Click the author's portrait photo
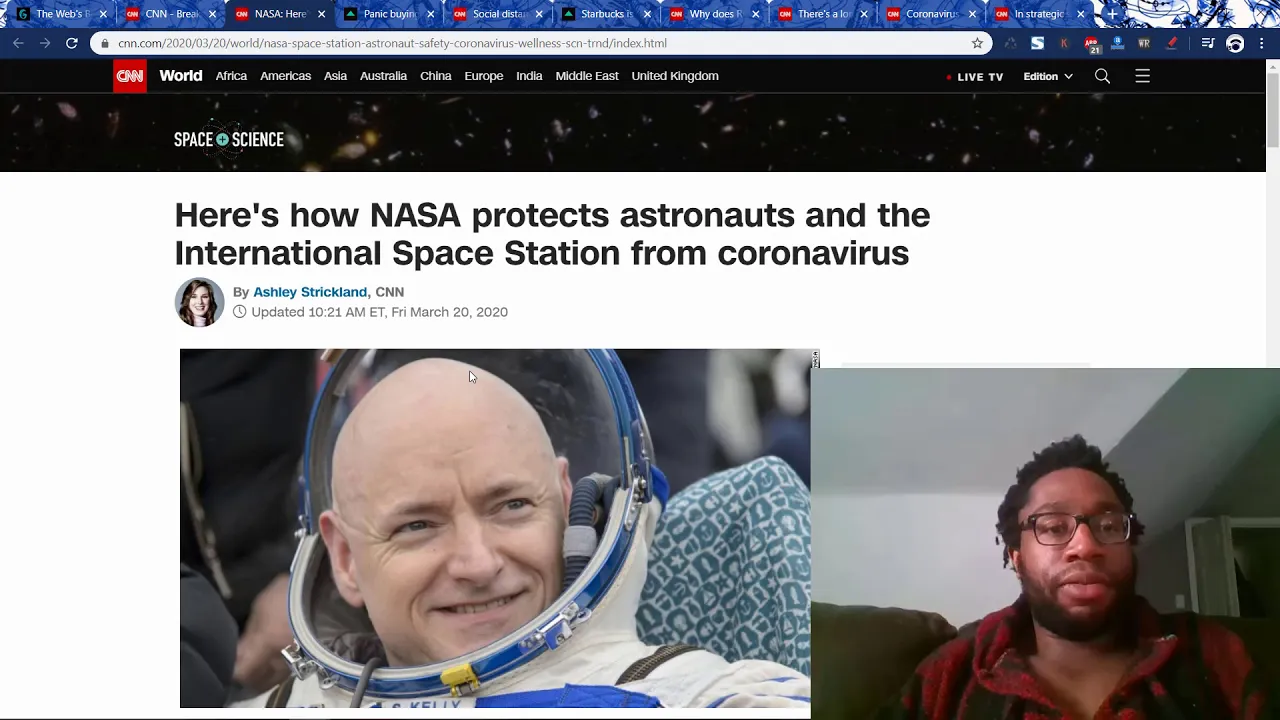 [x=199, y=302]
